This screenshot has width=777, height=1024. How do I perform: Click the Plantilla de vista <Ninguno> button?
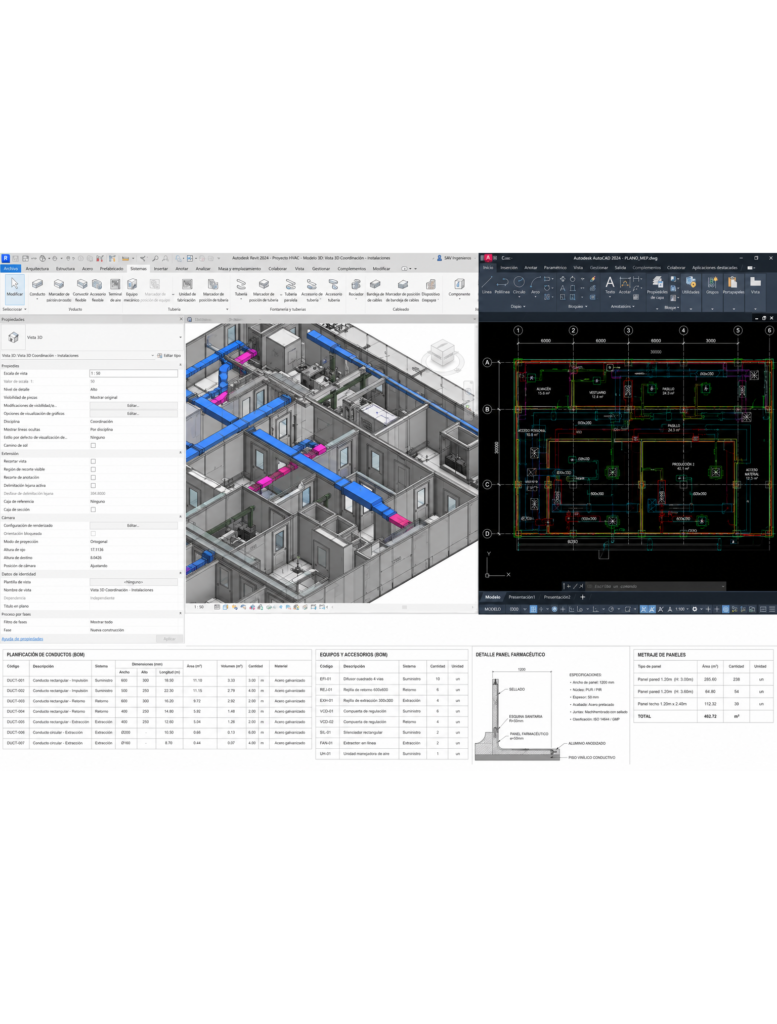tap(133, 582)
